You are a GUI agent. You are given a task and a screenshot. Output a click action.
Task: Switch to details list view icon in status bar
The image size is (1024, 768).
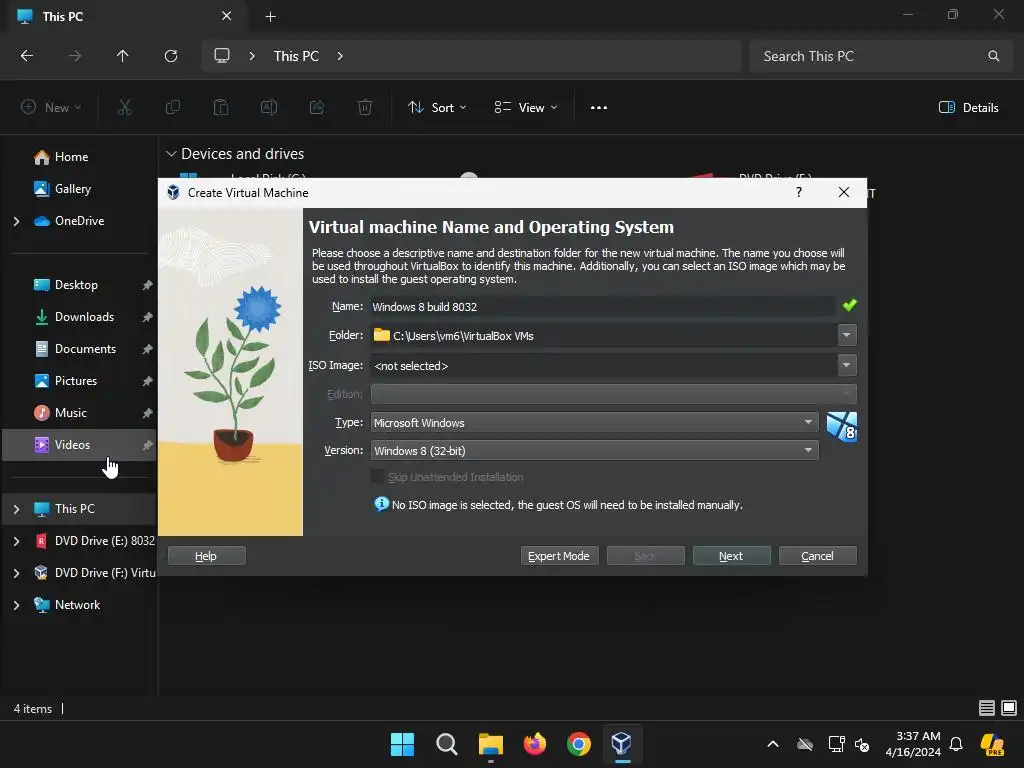(986, 708)
